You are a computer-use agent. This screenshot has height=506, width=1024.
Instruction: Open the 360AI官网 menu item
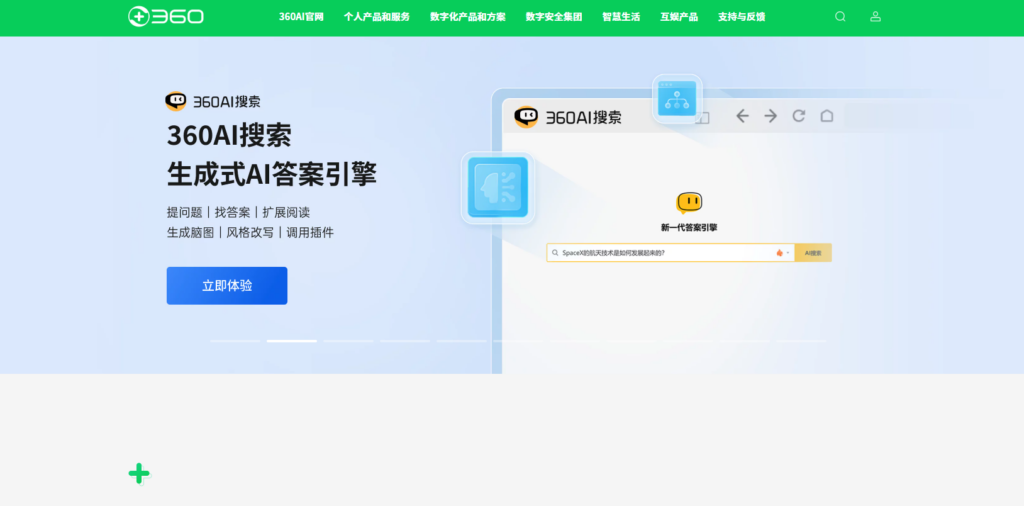tap(301, 17)
